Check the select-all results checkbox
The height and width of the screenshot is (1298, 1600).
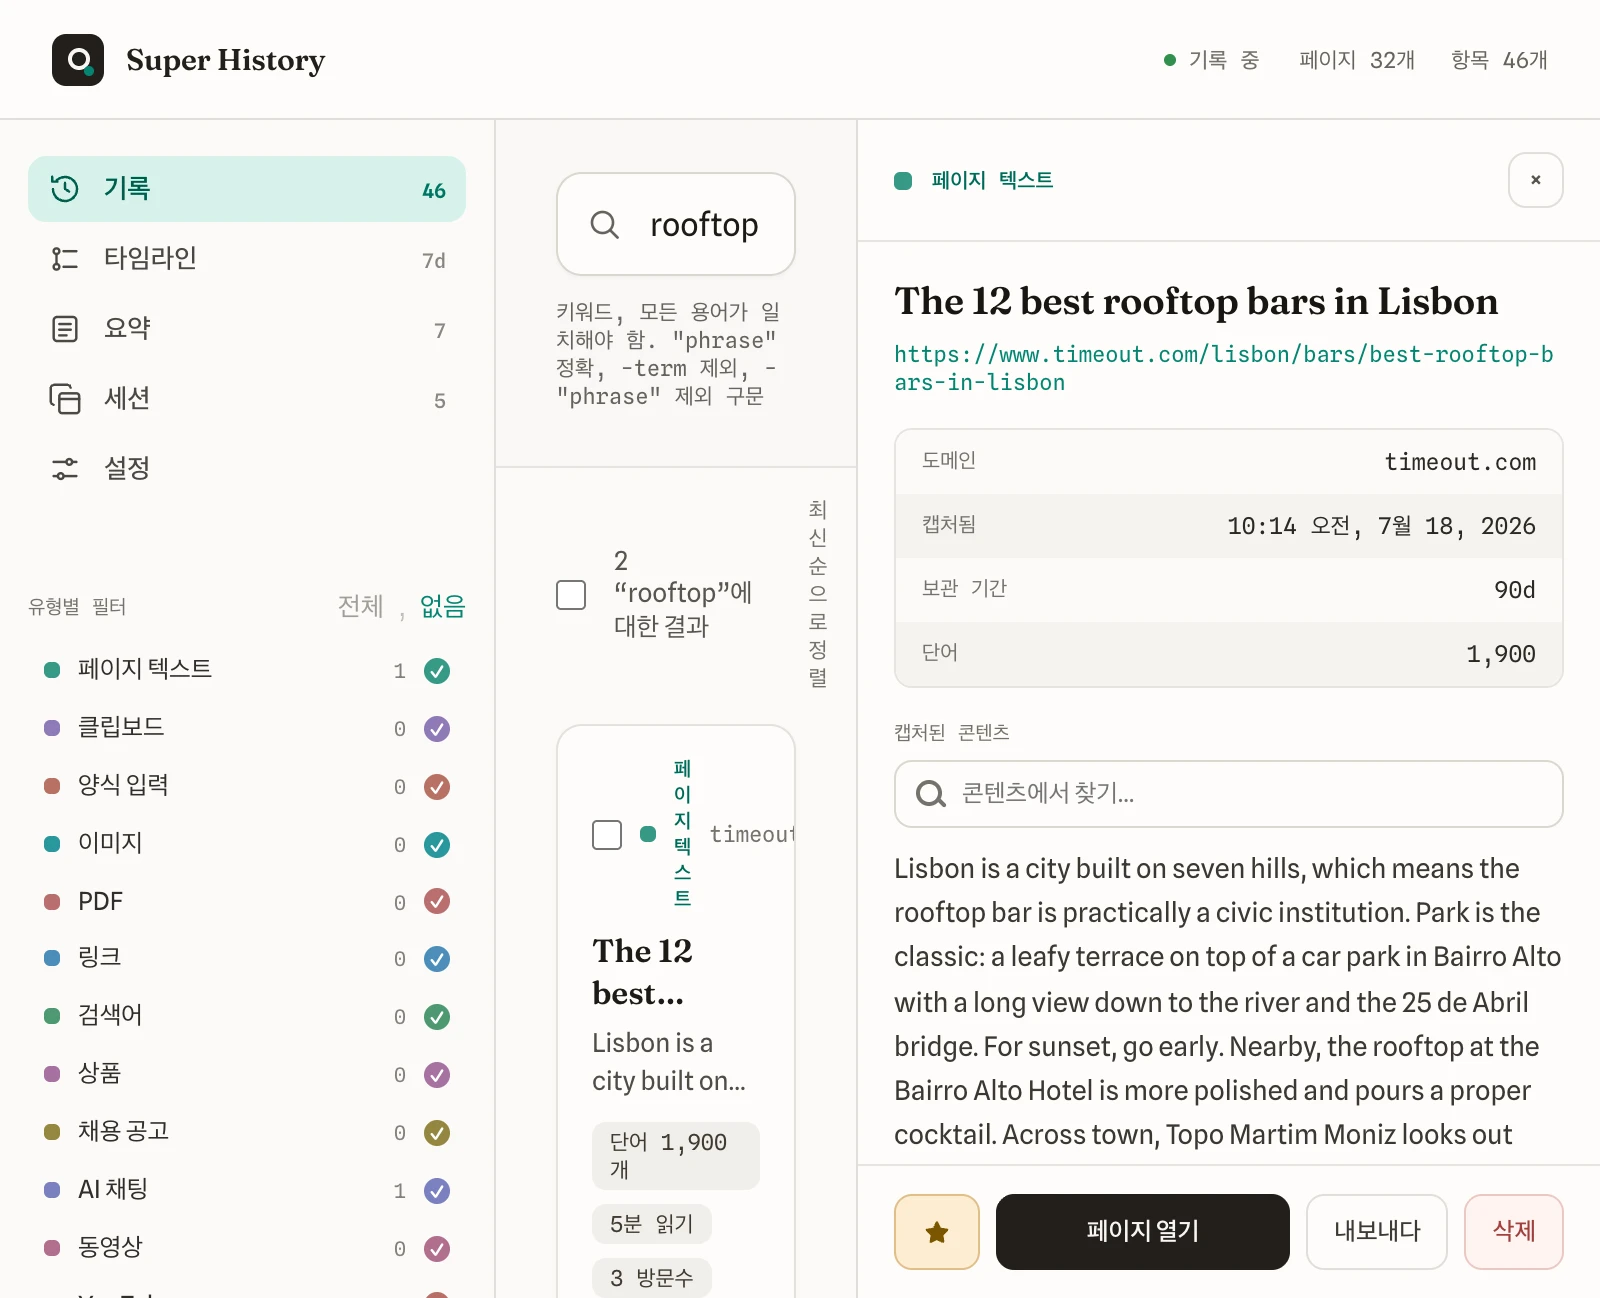pos(571,594)
